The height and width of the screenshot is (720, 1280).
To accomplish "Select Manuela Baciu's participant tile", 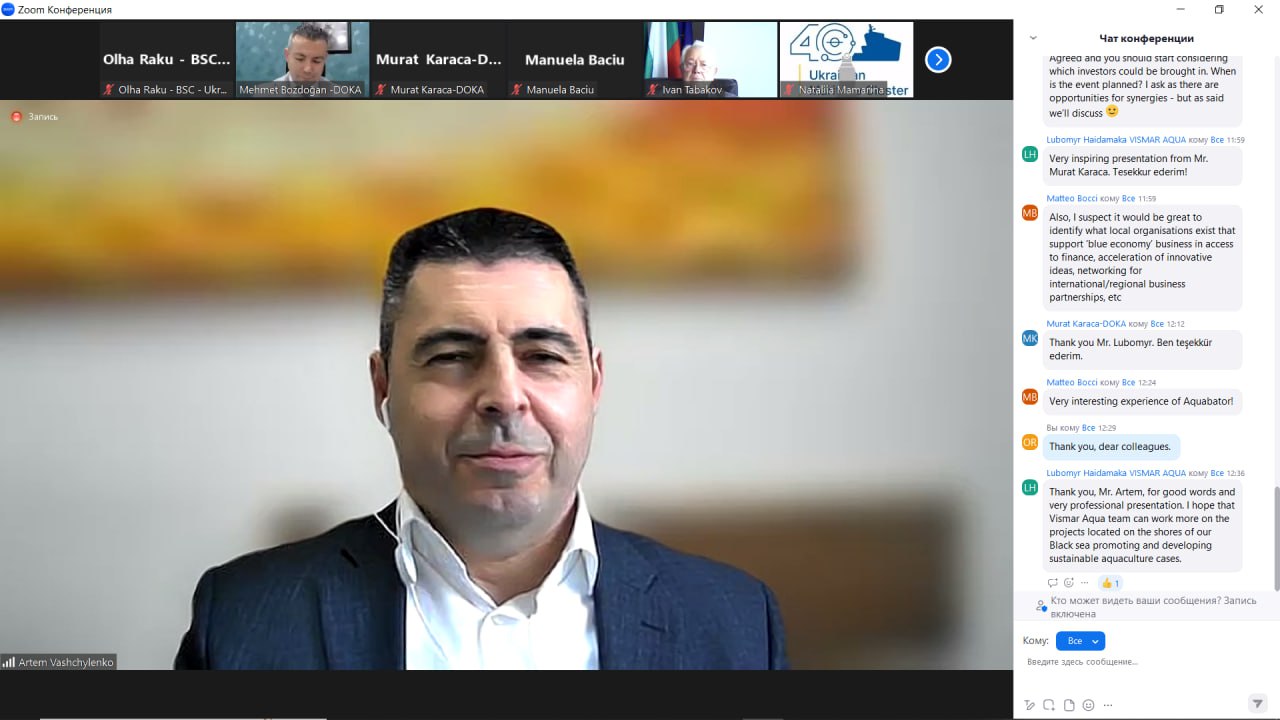I will 574,60.
